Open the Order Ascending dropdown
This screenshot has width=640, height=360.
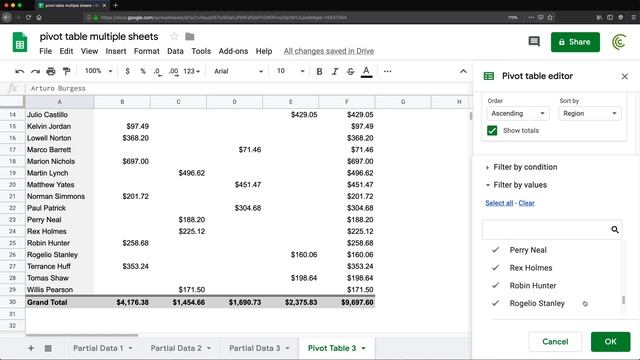(518, 113)
